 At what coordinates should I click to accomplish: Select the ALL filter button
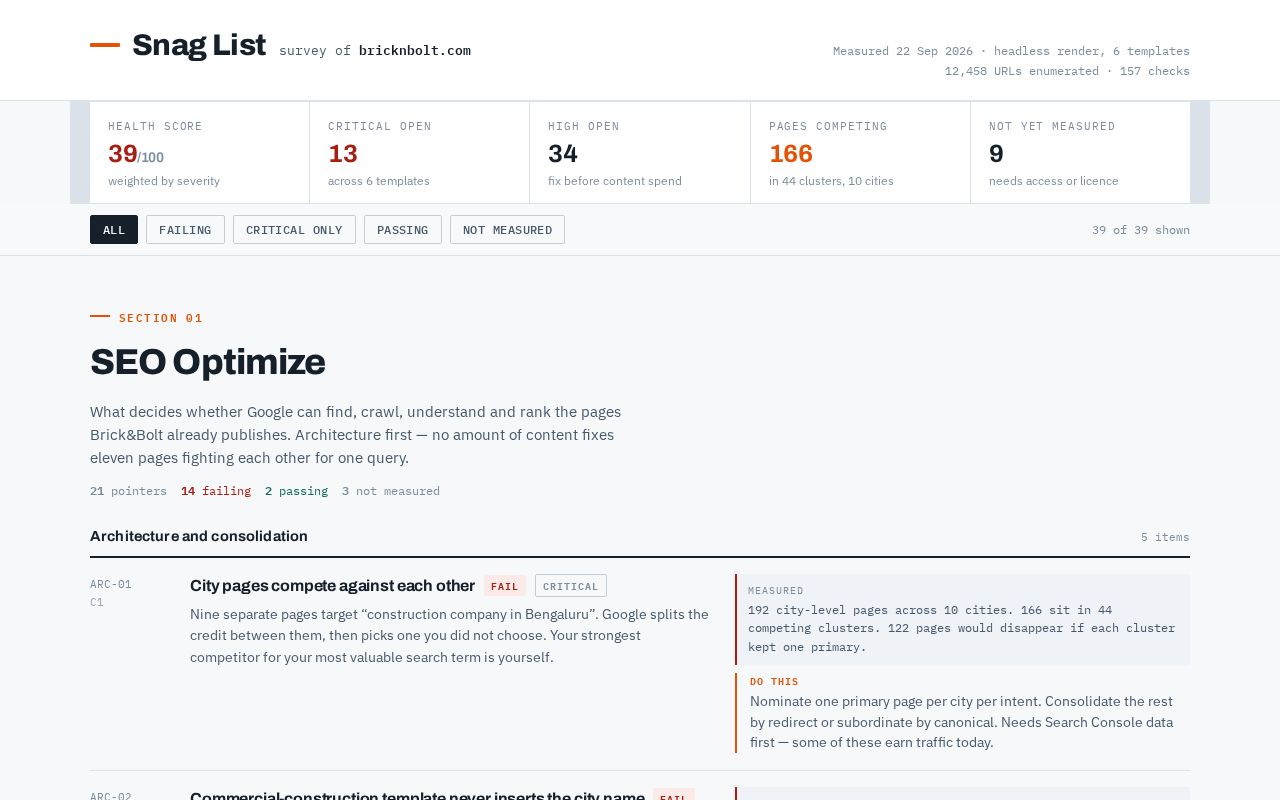tap(114, 230)
